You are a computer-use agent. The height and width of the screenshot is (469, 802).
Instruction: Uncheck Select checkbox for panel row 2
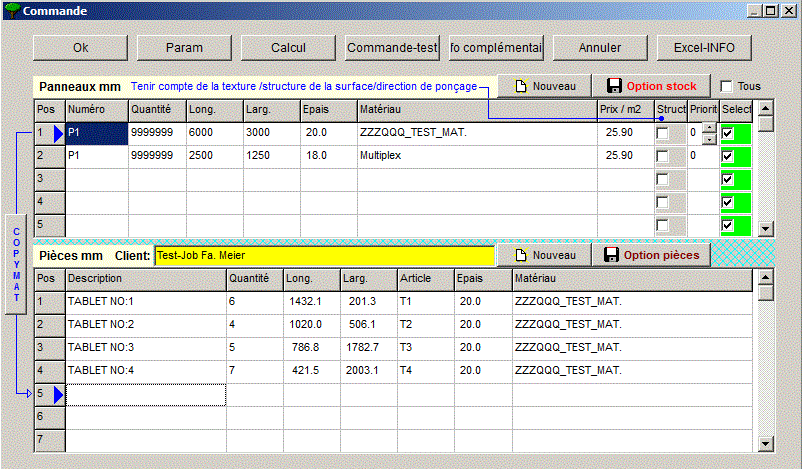(x=727, y=156)
